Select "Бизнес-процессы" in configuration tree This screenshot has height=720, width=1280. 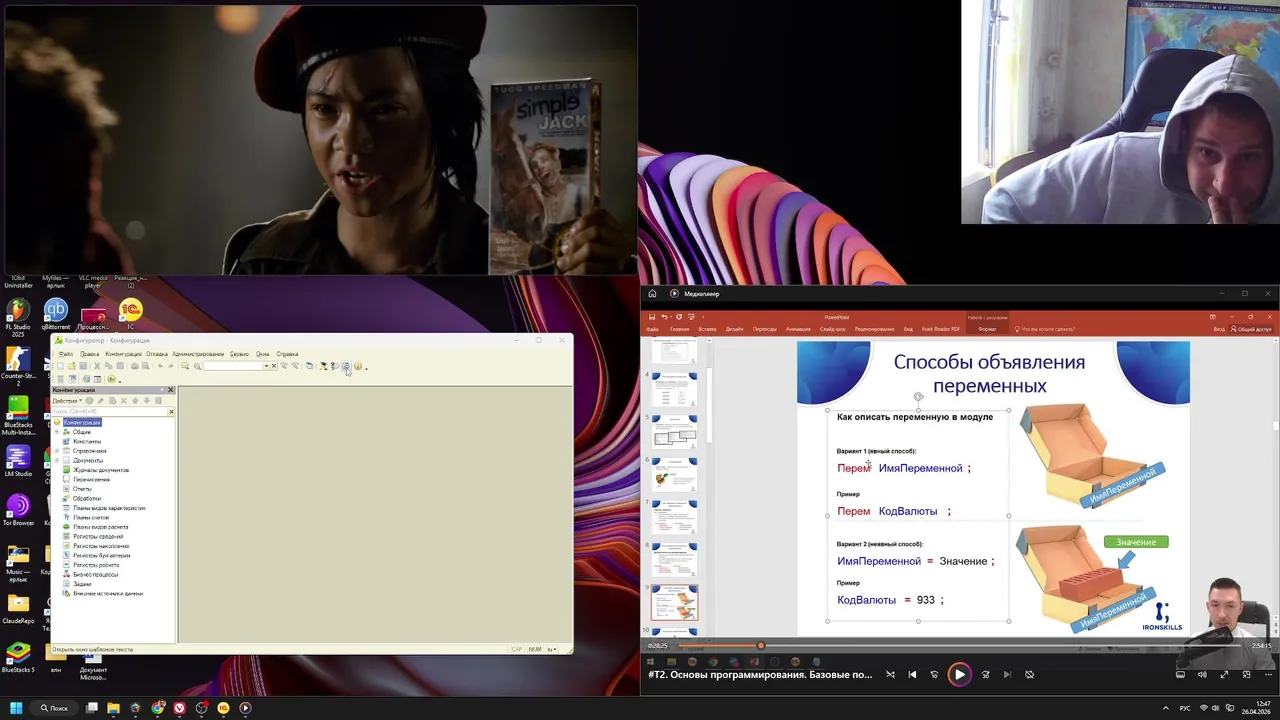pyautogui.click(x=96, y=574)
